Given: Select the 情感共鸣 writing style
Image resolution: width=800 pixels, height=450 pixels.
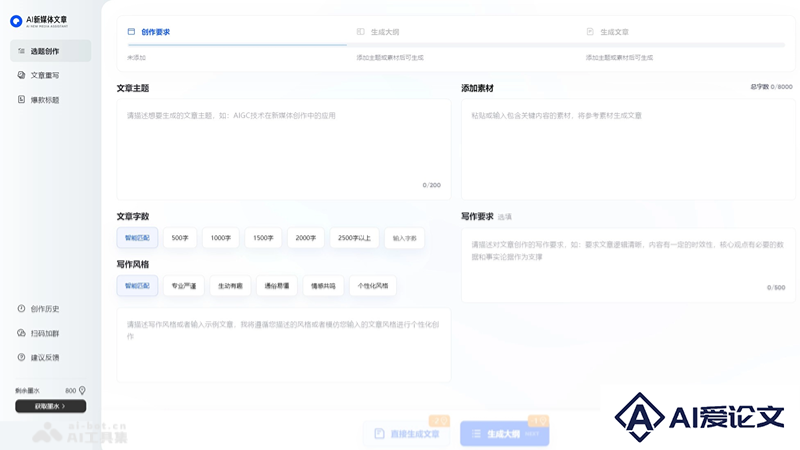Looking at the screenshot, I should pos(323,286).
